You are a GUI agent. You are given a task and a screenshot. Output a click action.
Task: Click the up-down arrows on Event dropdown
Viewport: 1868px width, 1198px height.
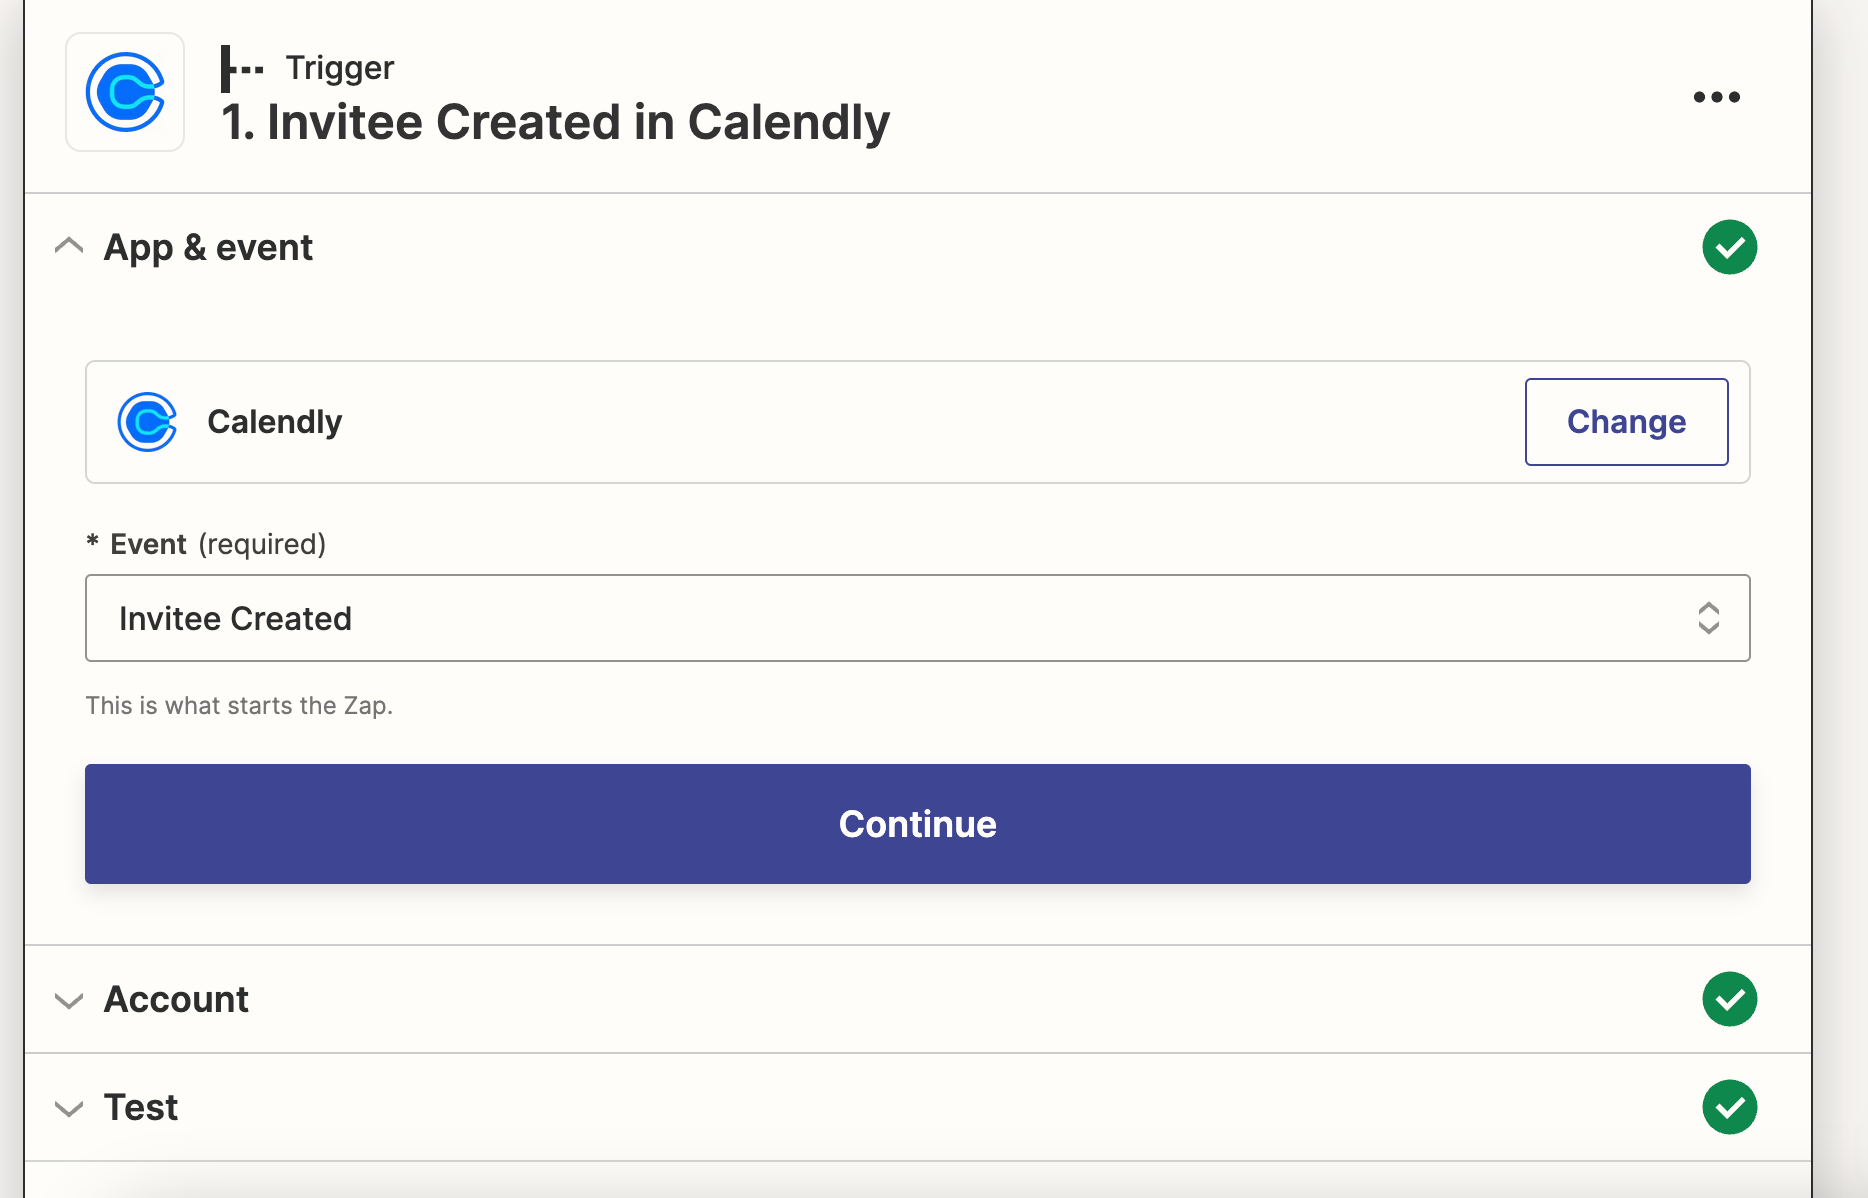tap(1708, 618)
